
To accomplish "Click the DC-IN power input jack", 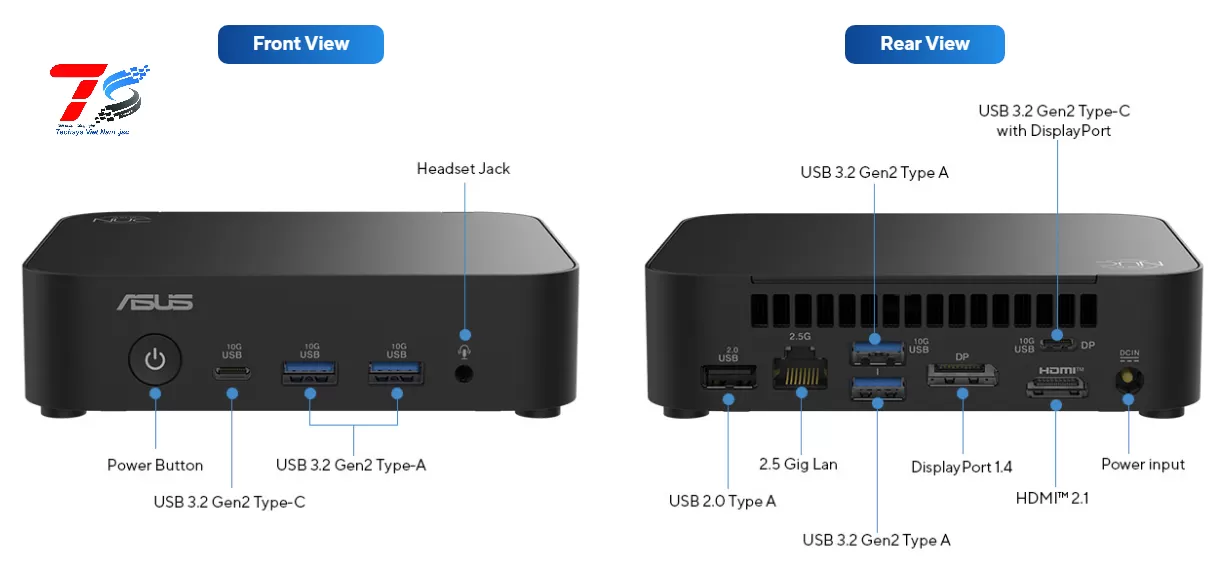I will point(1128,382).
